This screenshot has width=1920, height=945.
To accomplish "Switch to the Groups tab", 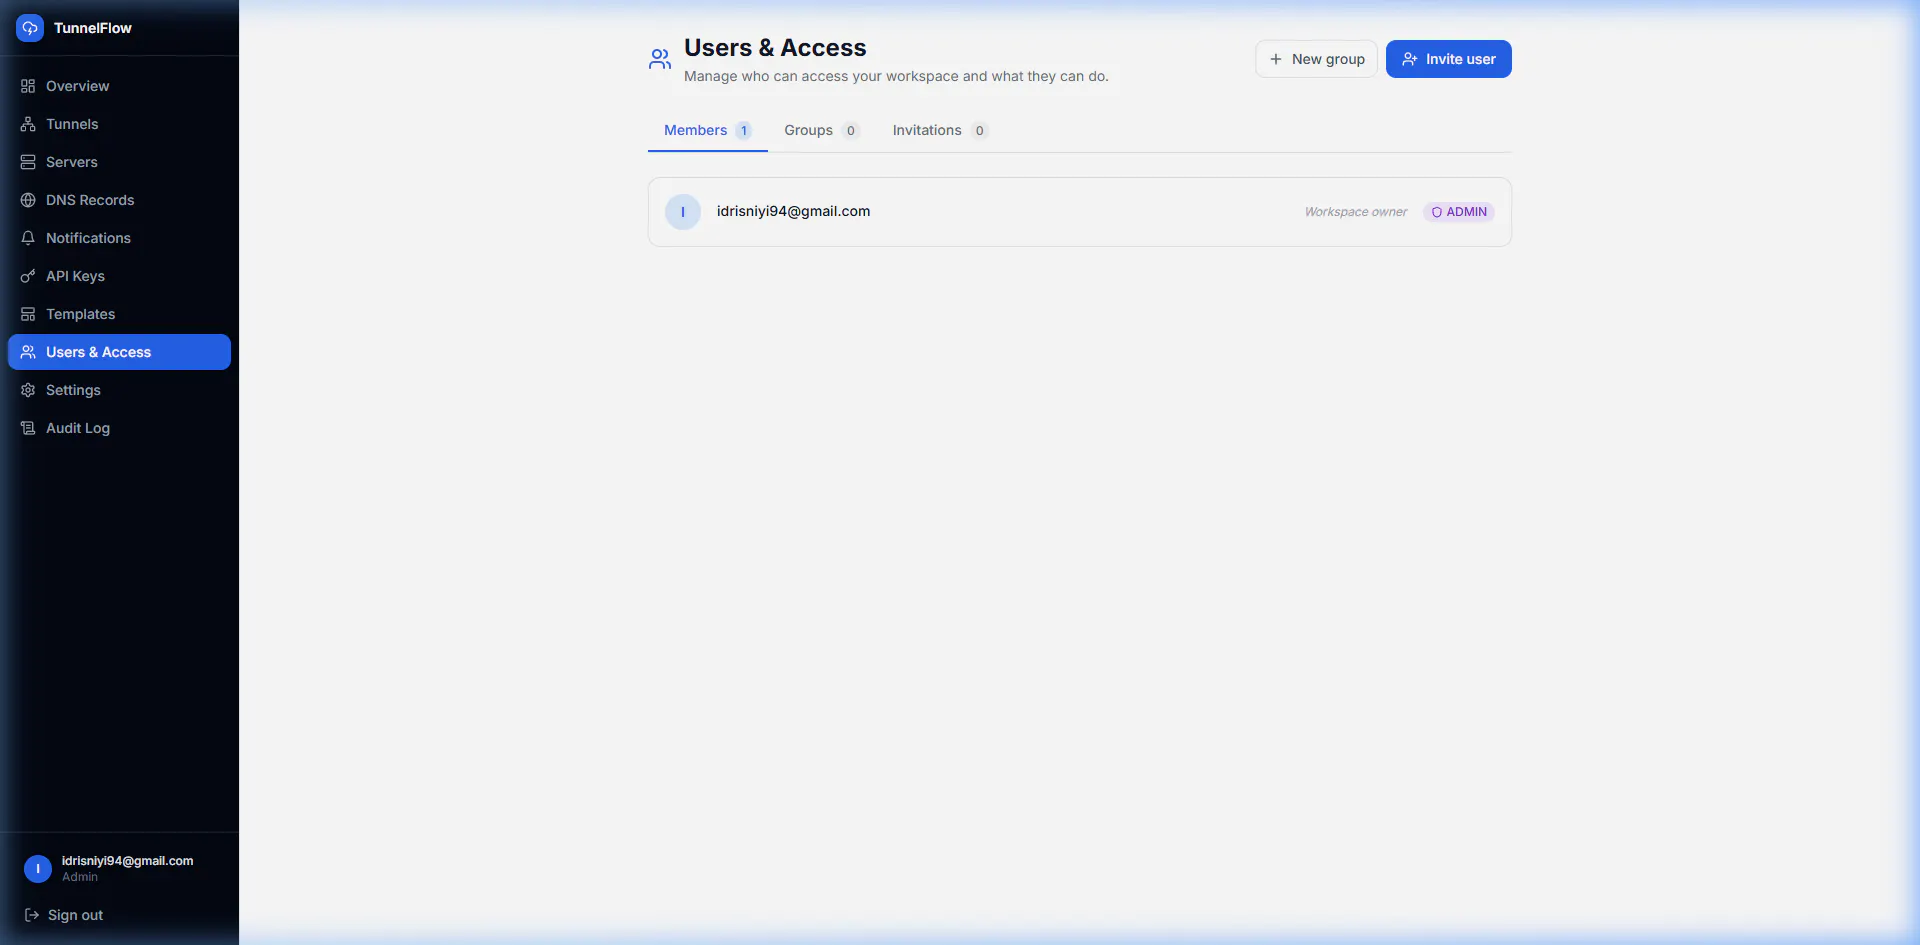I will point(821,131).
